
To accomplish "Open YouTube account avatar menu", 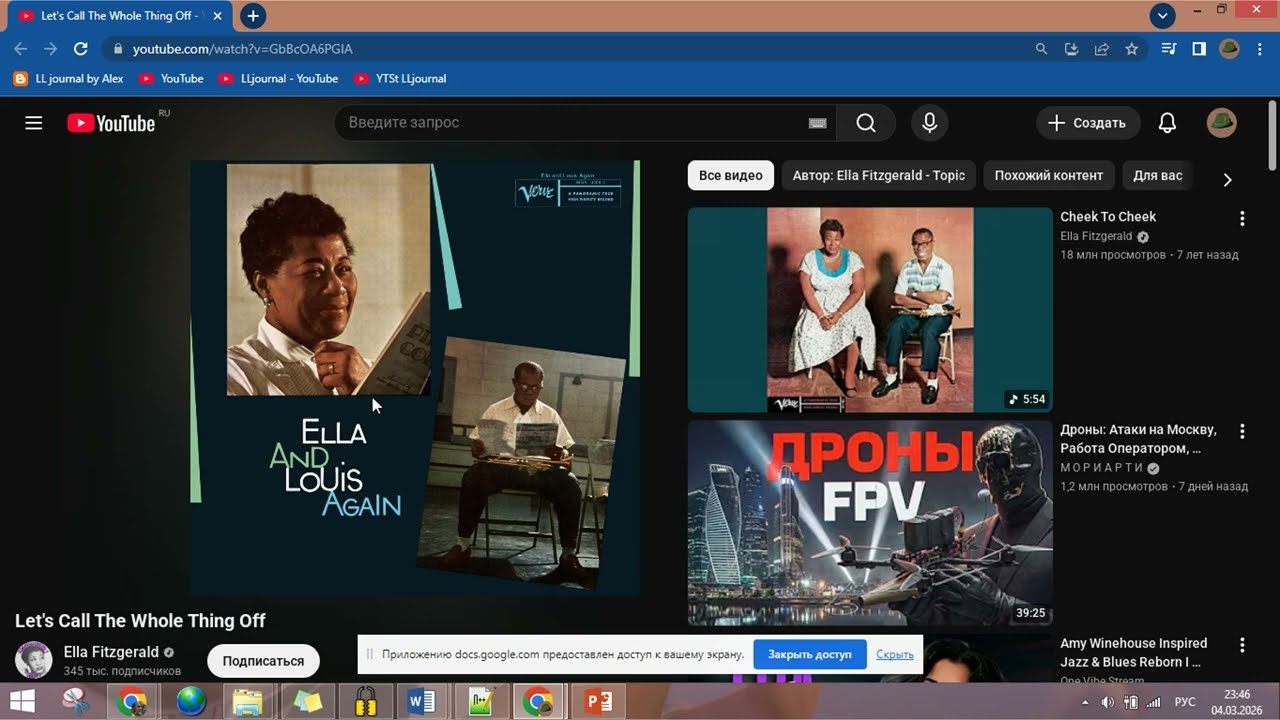I will tap(1222, 123).
